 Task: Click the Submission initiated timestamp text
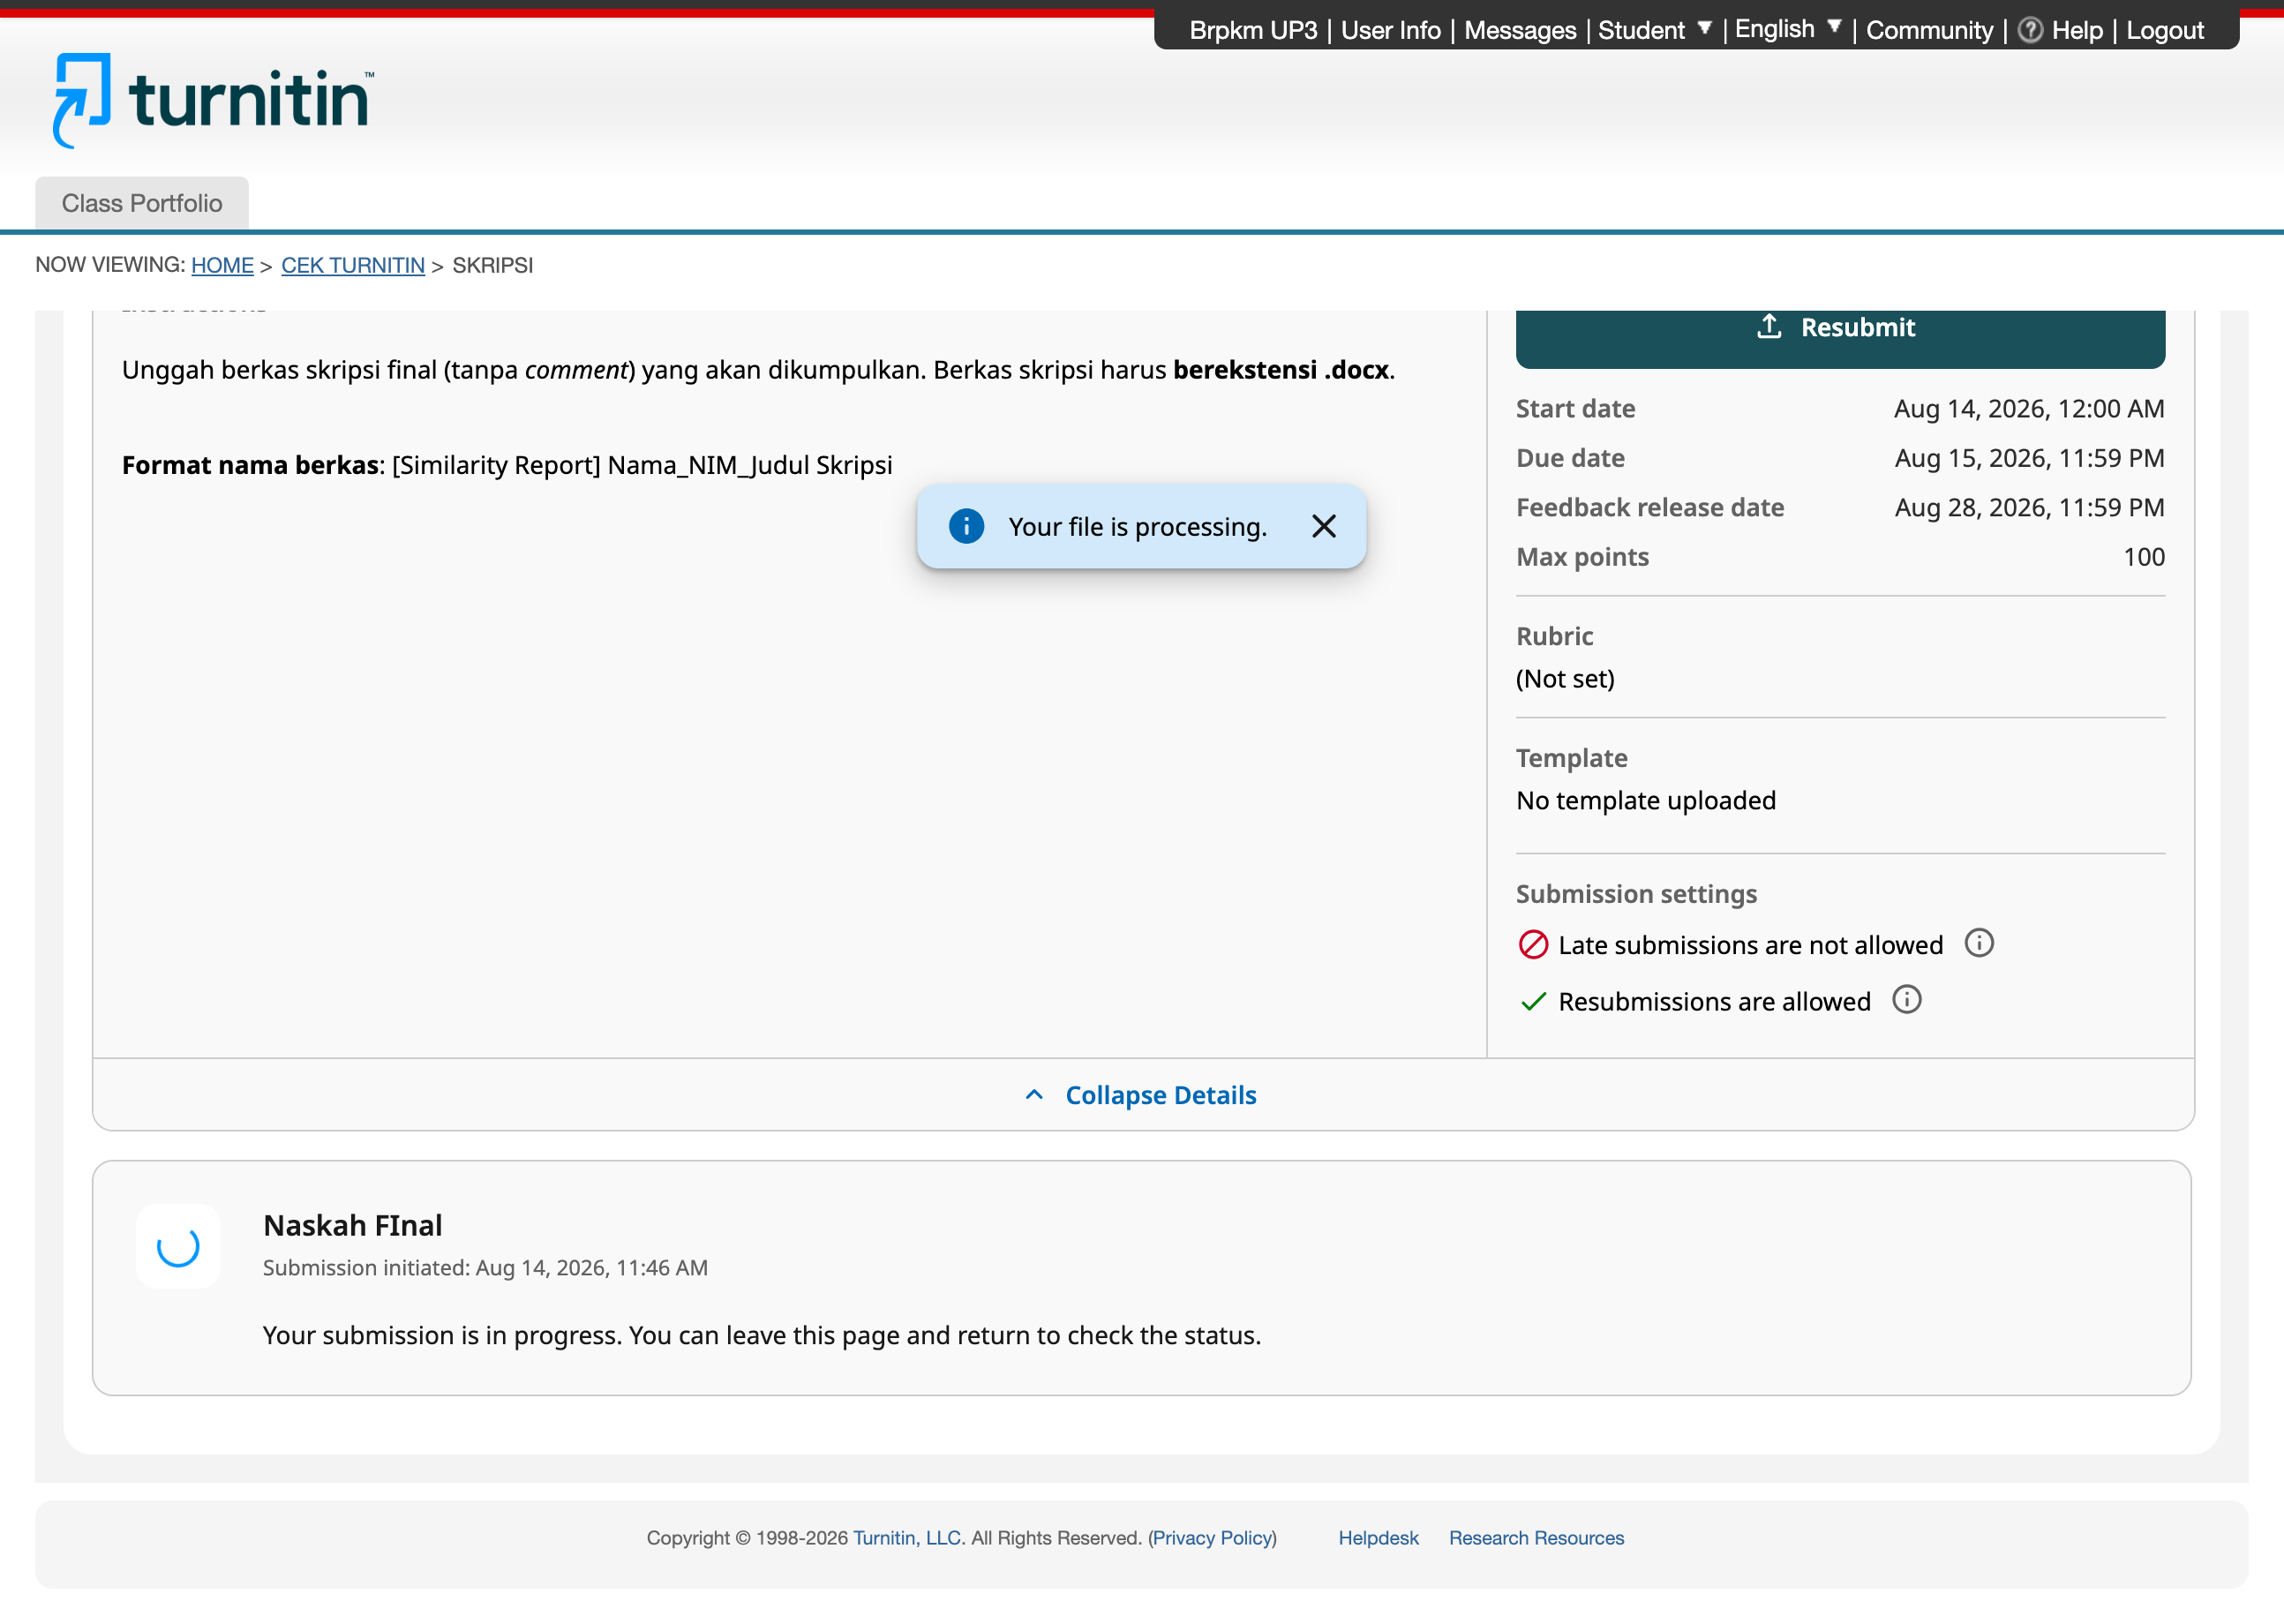pos(485,1267)
